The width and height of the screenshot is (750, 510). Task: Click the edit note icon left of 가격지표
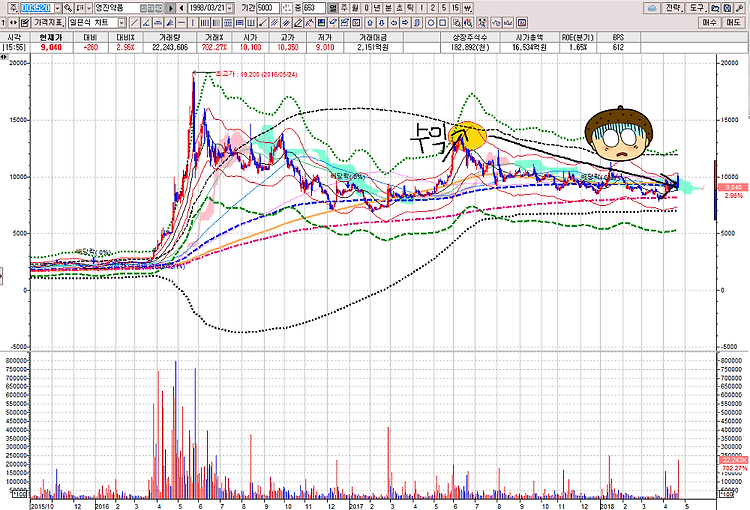[x=25, y=22]
